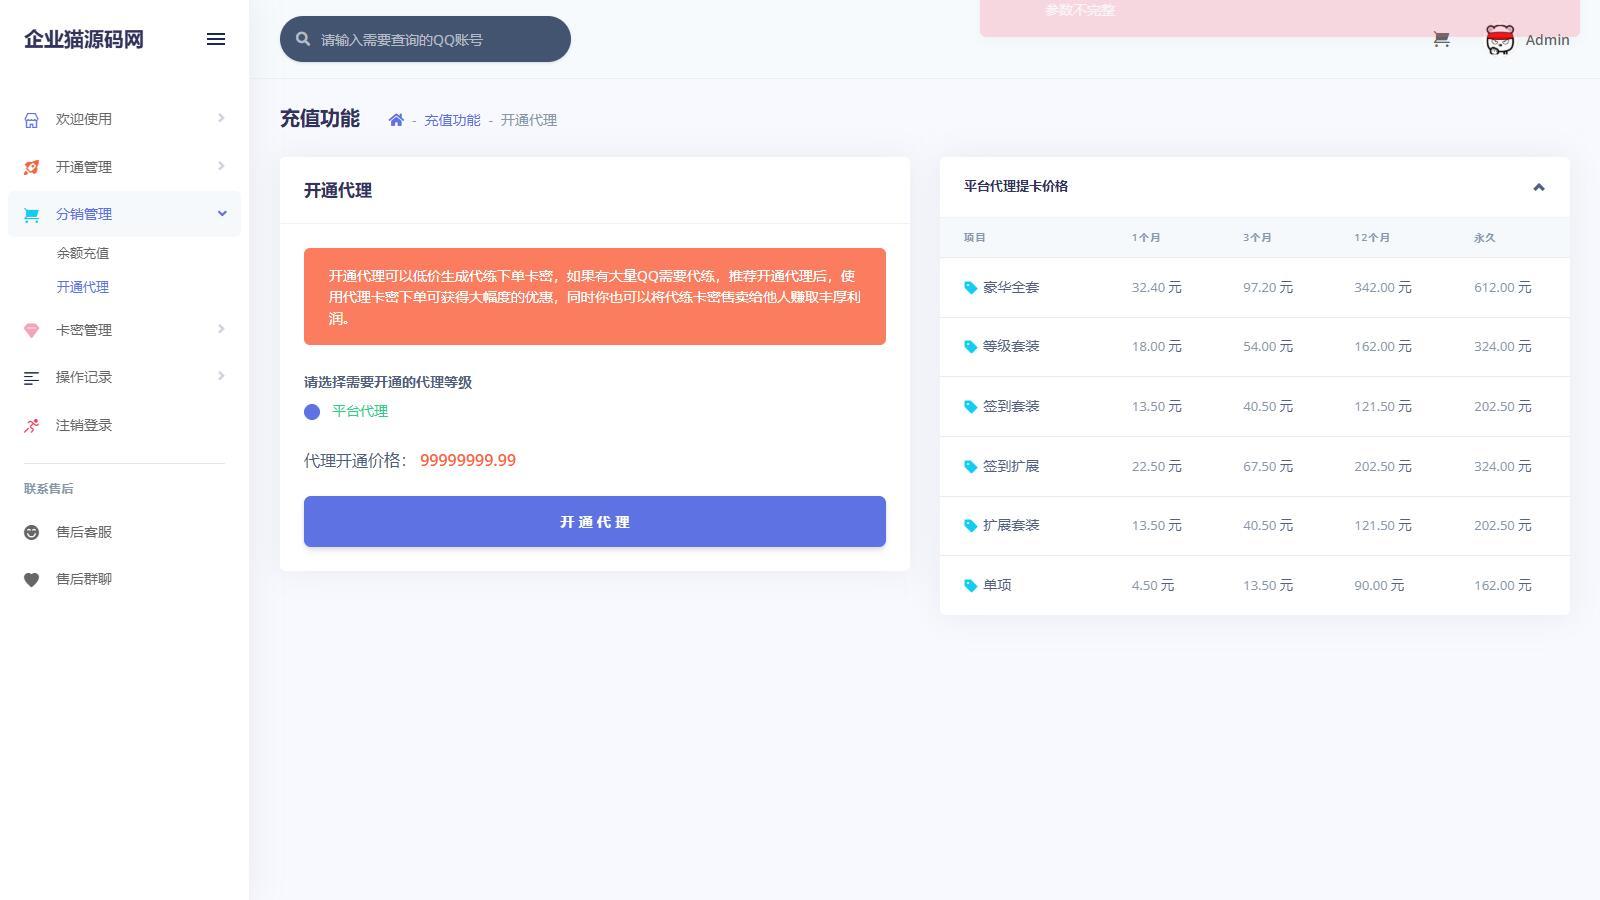Open the 操作记录 sidebar menu
Viewport: 1600px width, 900px height.
[x=124, y=377]
